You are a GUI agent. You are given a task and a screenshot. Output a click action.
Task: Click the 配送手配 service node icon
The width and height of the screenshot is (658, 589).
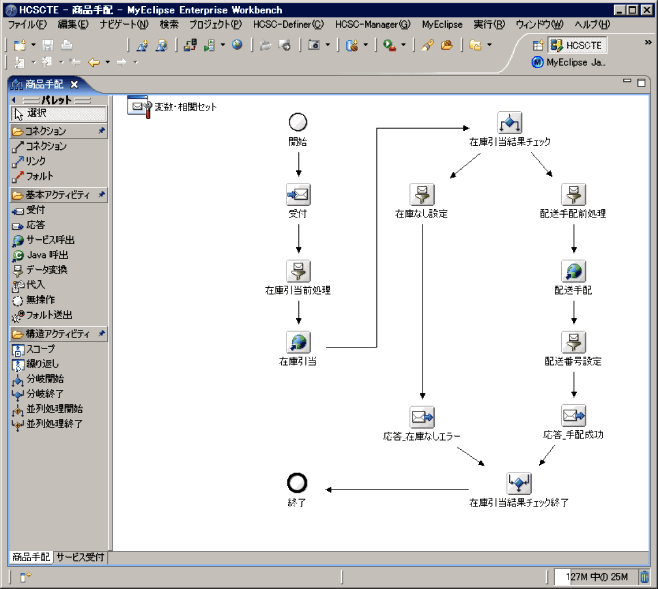573,270
